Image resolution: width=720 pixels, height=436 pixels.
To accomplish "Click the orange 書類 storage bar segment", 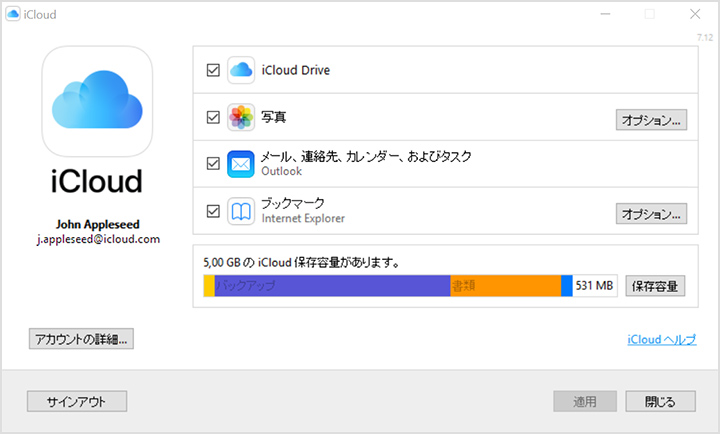I will point(505,286).
